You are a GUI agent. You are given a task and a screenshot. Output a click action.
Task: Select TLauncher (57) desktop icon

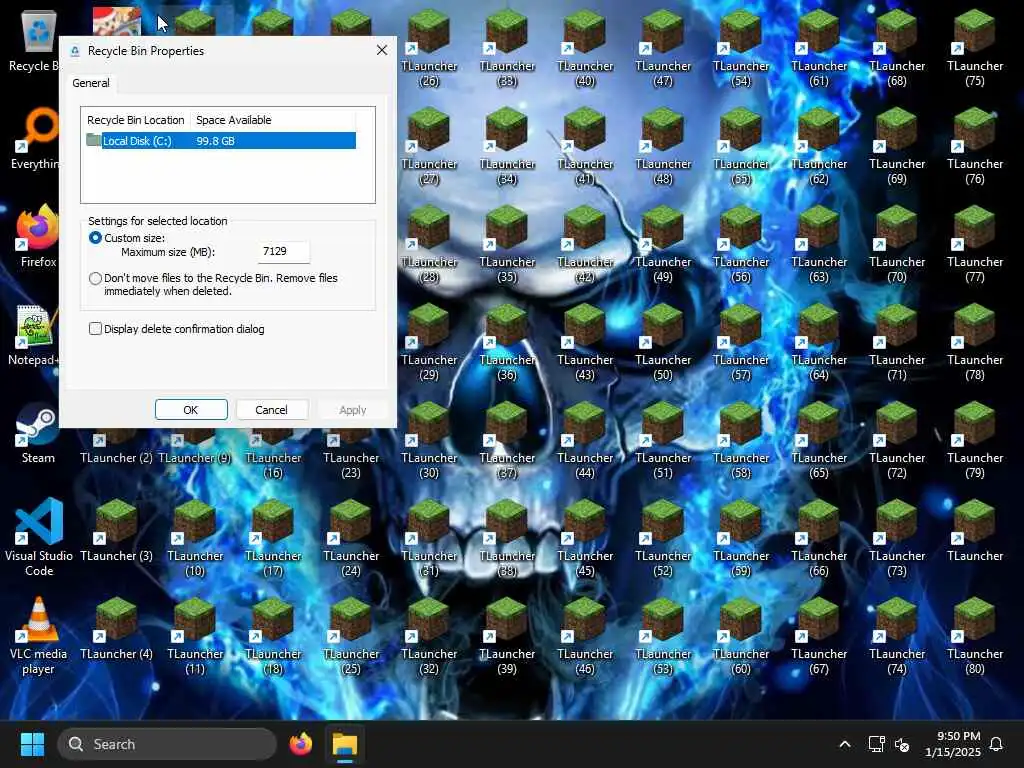(741, 341)
